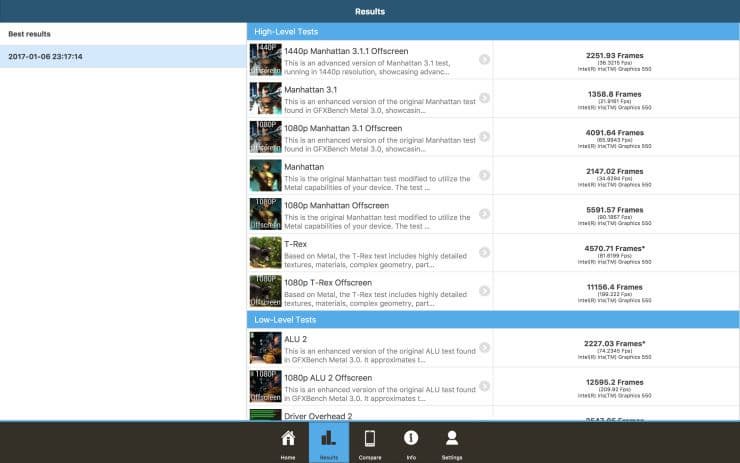Click the Driver Overhead 2 title

(x=318, y=416)
